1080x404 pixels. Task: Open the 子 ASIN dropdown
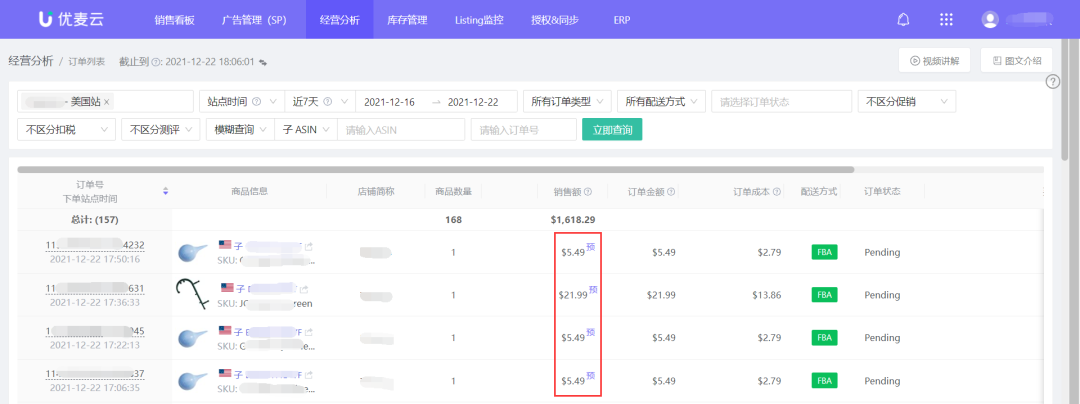306,129
